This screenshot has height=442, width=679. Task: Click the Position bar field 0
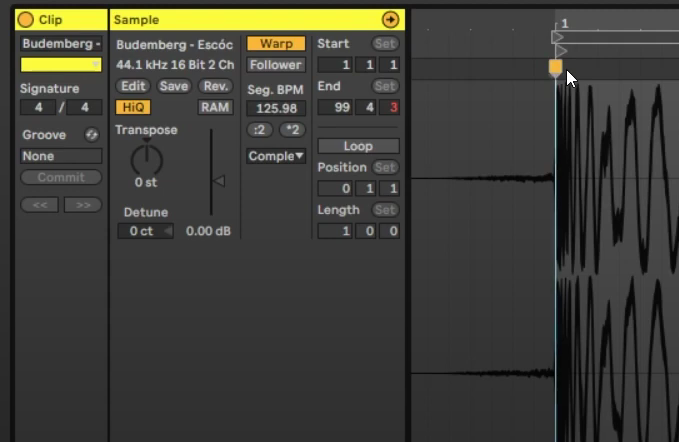coord(335,188)
